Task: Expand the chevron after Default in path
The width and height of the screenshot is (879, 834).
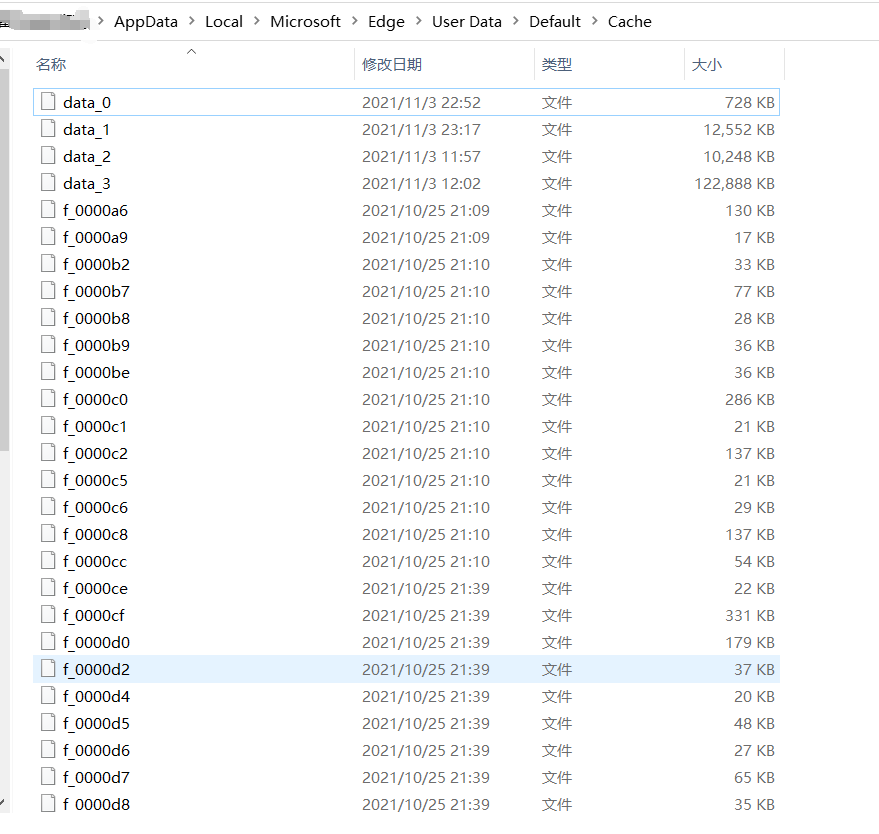Action: (x=595, y=21)
